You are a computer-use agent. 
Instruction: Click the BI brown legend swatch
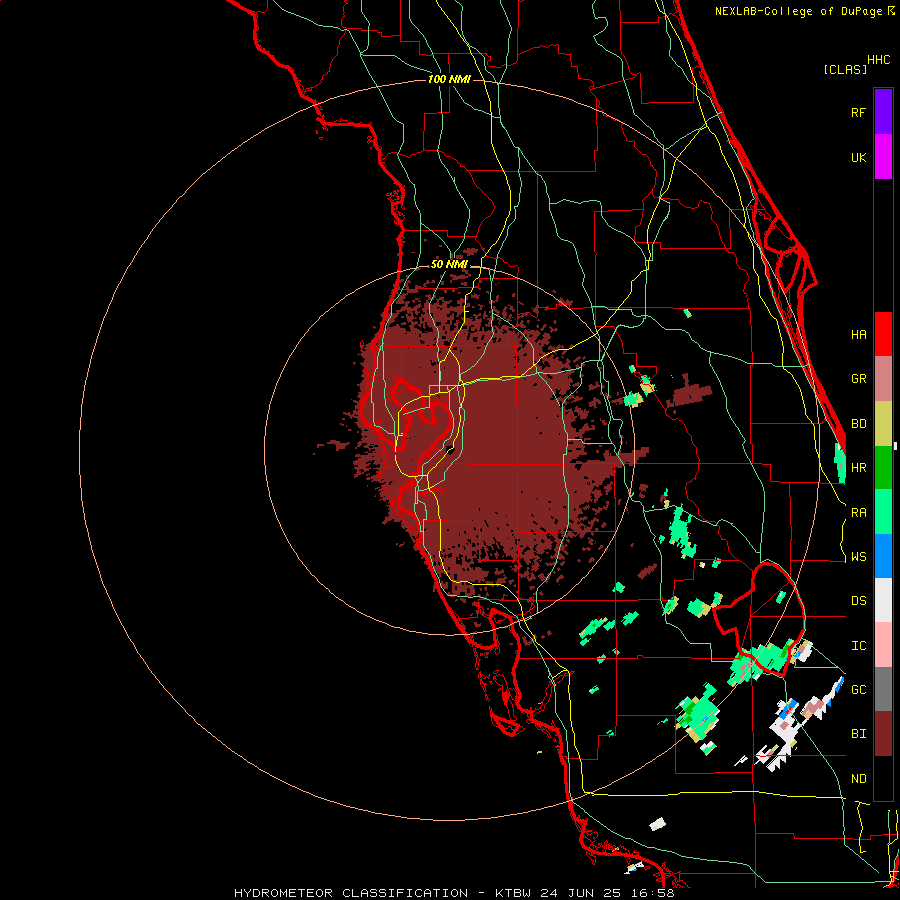point(883,734)
